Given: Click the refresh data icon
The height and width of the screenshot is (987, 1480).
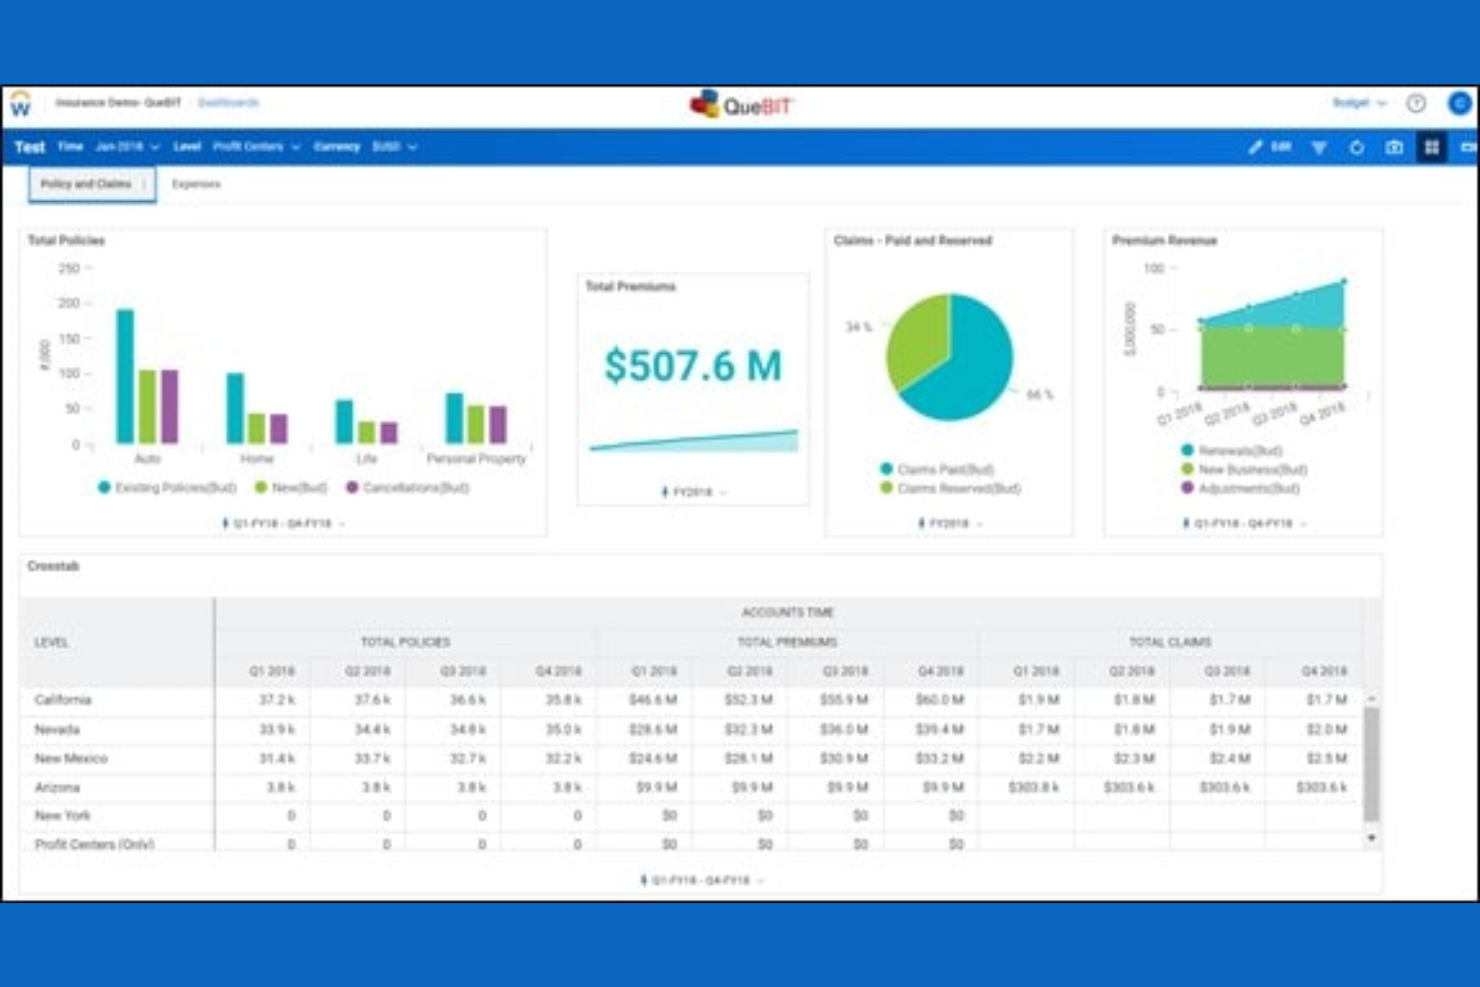Looking at the screenshot, I should pos(1356,146).
